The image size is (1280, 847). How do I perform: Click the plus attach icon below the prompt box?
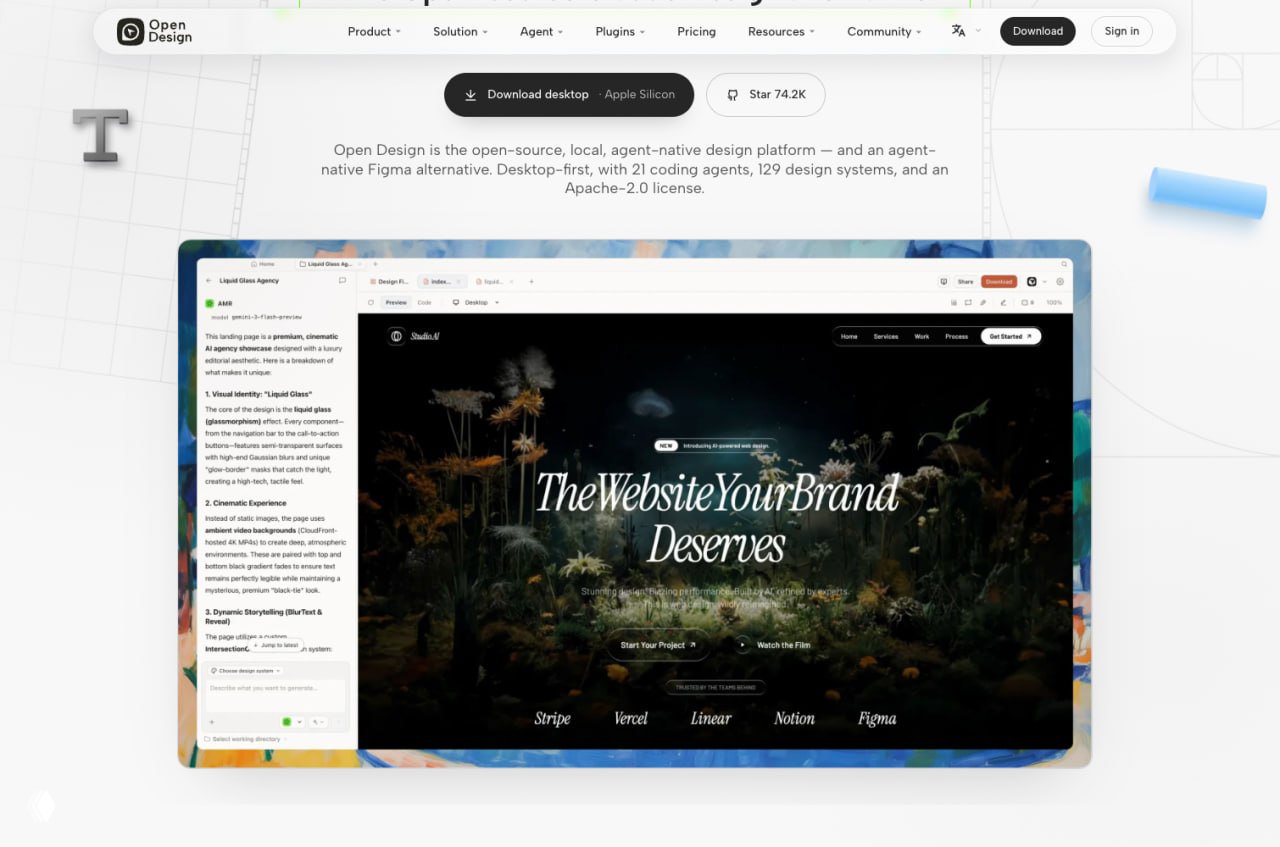(211, 722)
